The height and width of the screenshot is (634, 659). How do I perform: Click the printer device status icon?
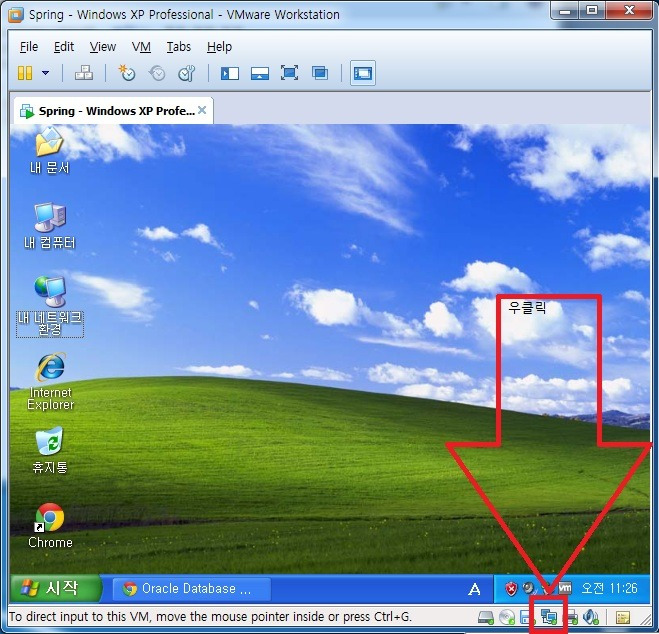(572, 617)
